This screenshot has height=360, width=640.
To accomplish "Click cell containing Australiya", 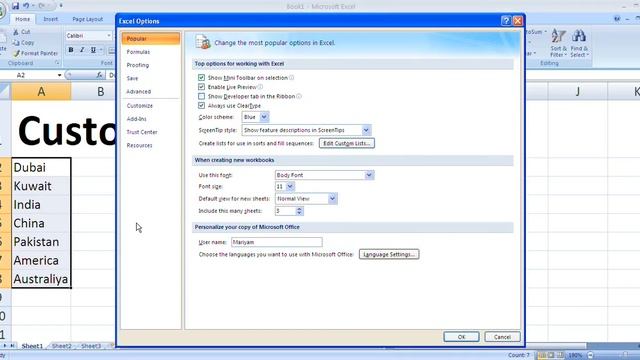I will [x=41, y=279].
